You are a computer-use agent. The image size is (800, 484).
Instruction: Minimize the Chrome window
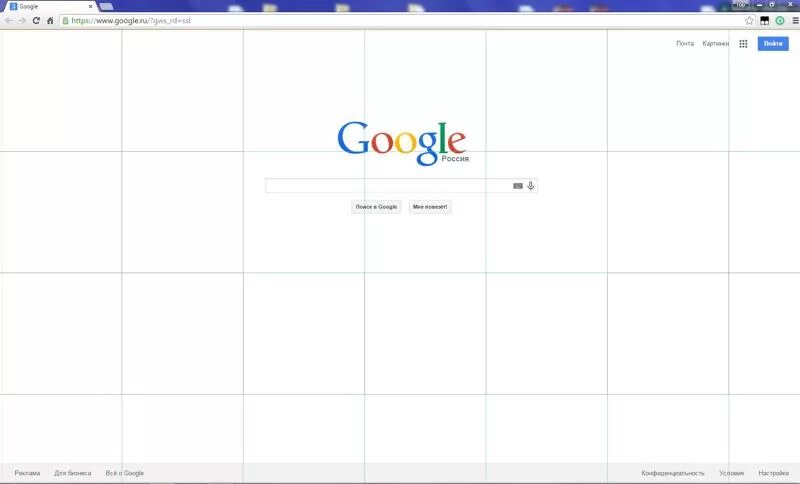(x=759, y=5)
